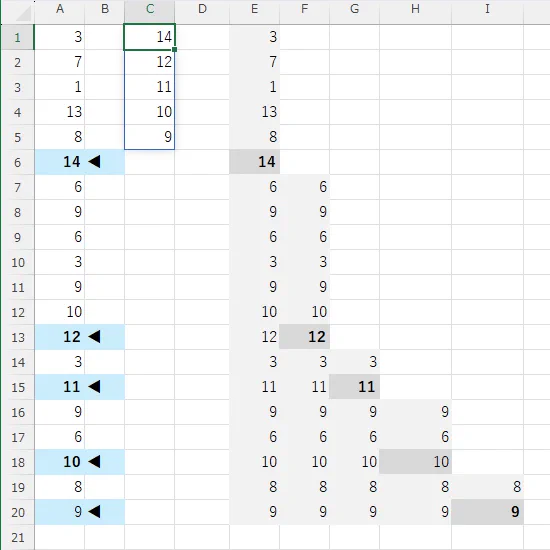Click cell F15 containing 11

point(304,387)
